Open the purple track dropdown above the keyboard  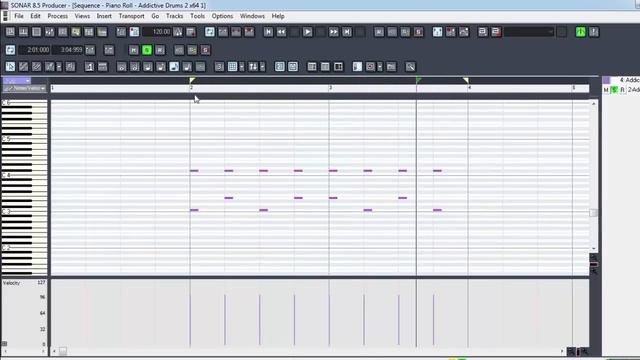pos(17,81)
